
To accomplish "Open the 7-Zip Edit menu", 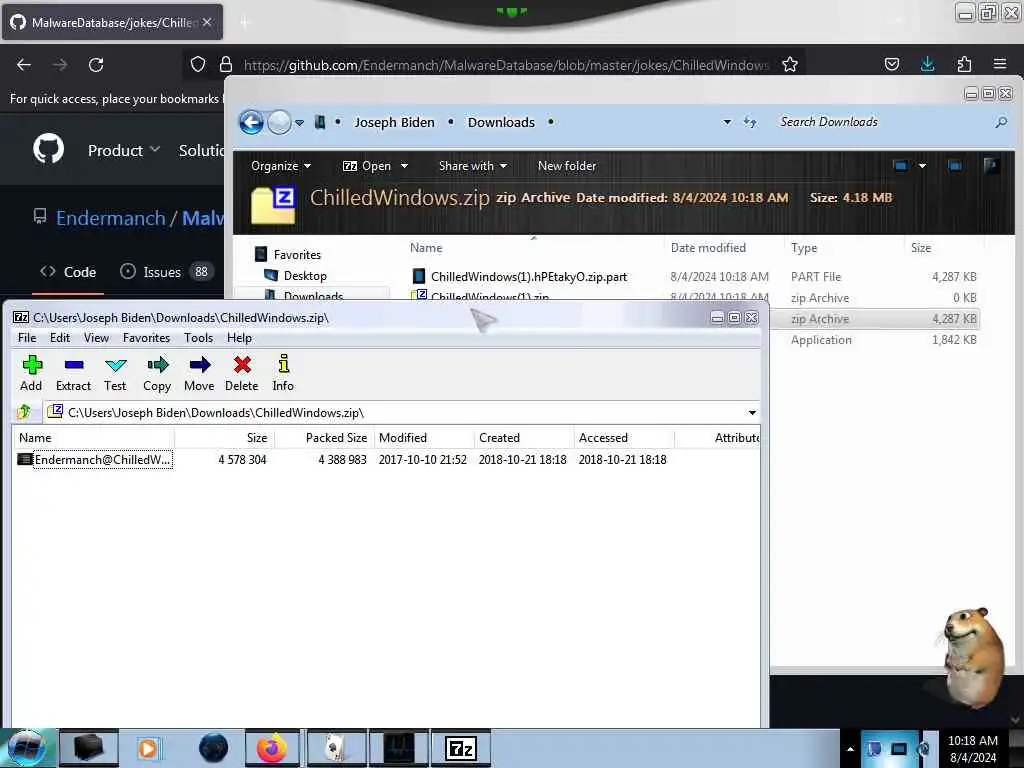I will pos(59,338).
